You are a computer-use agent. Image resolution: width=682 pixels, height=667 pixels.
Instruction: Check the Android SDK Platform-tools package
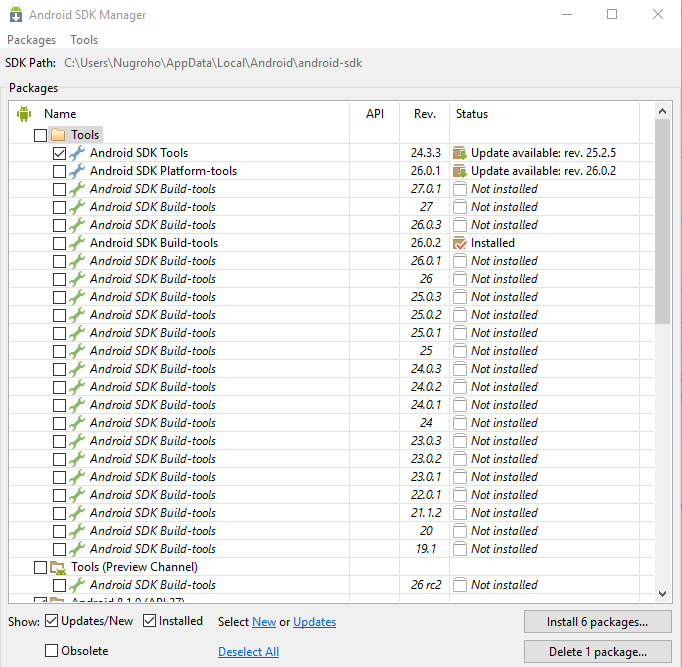pyautogui.click(x=59, y=171)
